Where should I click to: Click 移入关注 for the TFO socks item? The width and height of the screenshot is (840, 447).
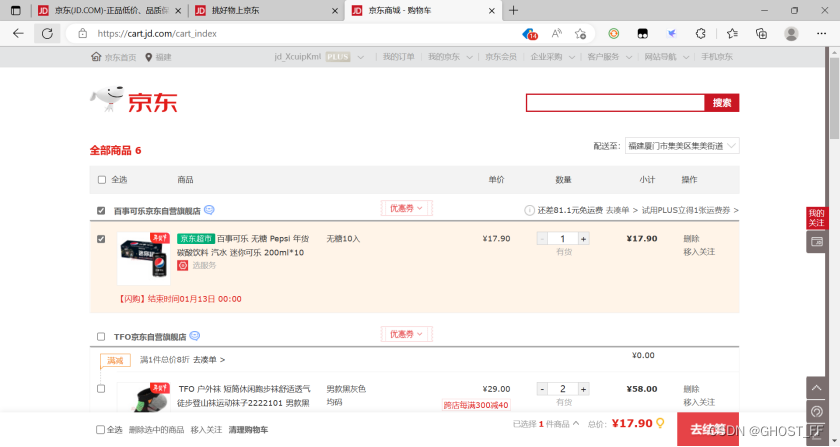[x=699, y=402]
